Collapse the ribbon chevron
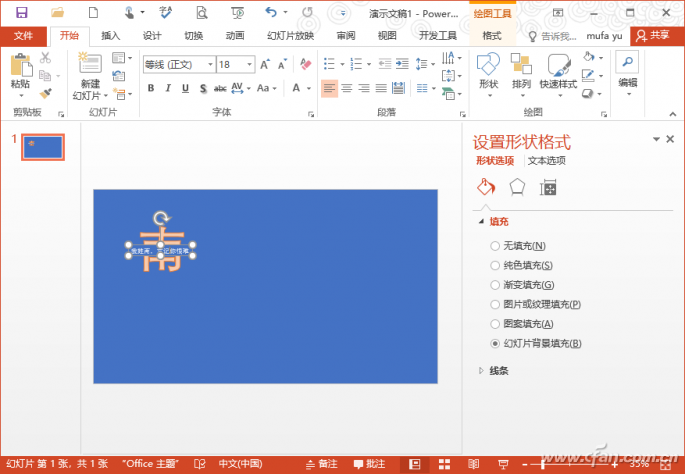The image size is (685, 474). tap(673, 114)
